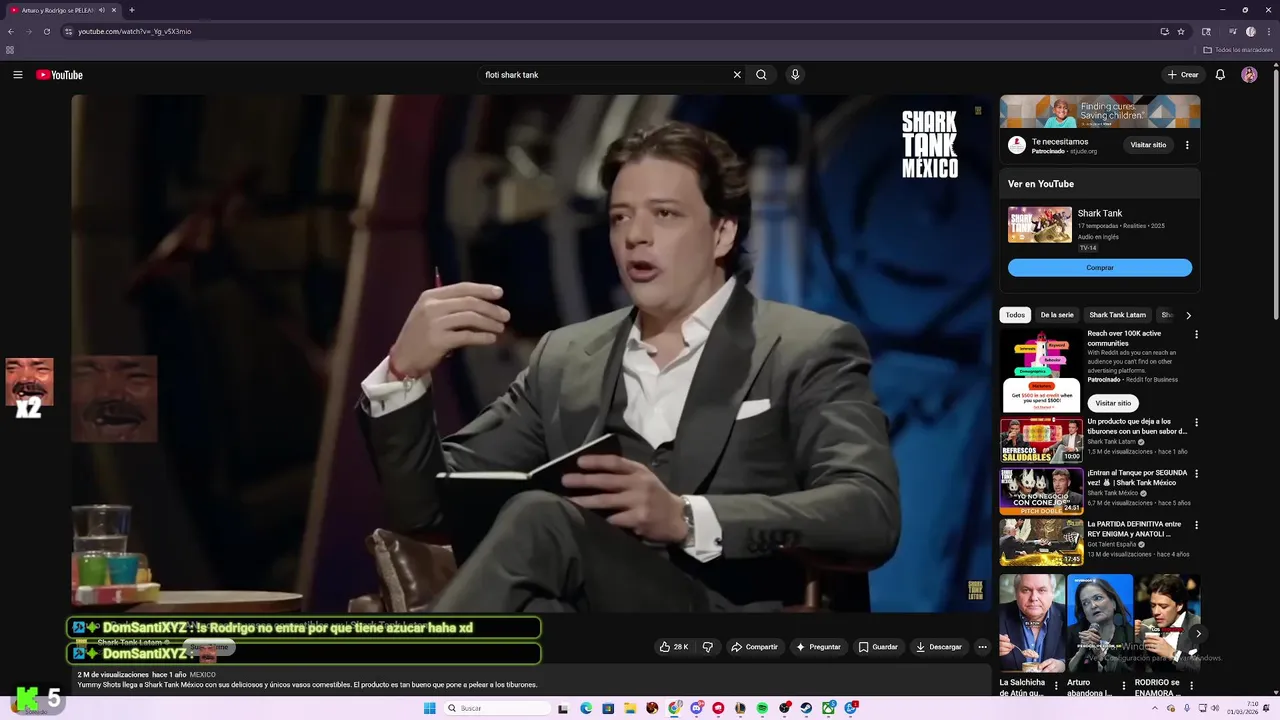
Task: Open the St. Jude ad banner image
Action: 1100,112
